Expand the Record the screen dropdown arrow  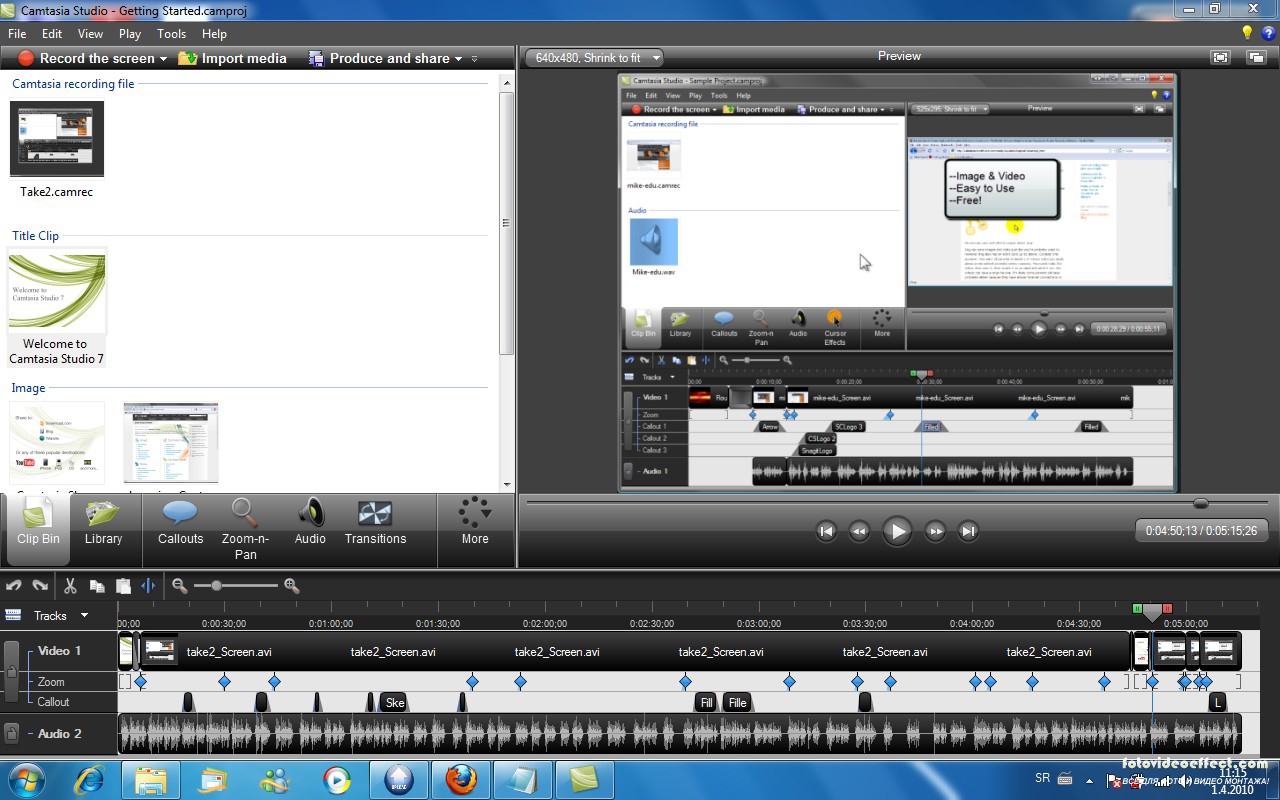[163, 59]
